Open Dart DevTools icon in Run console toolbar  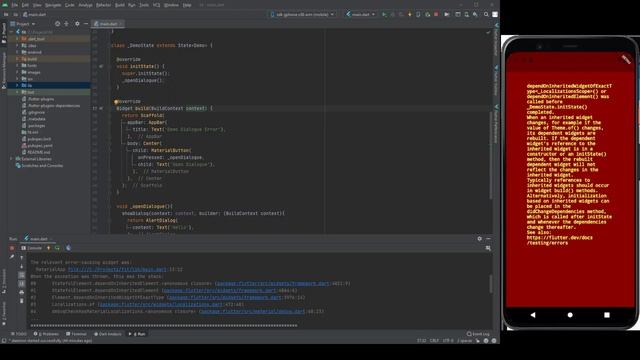[68, 248]
